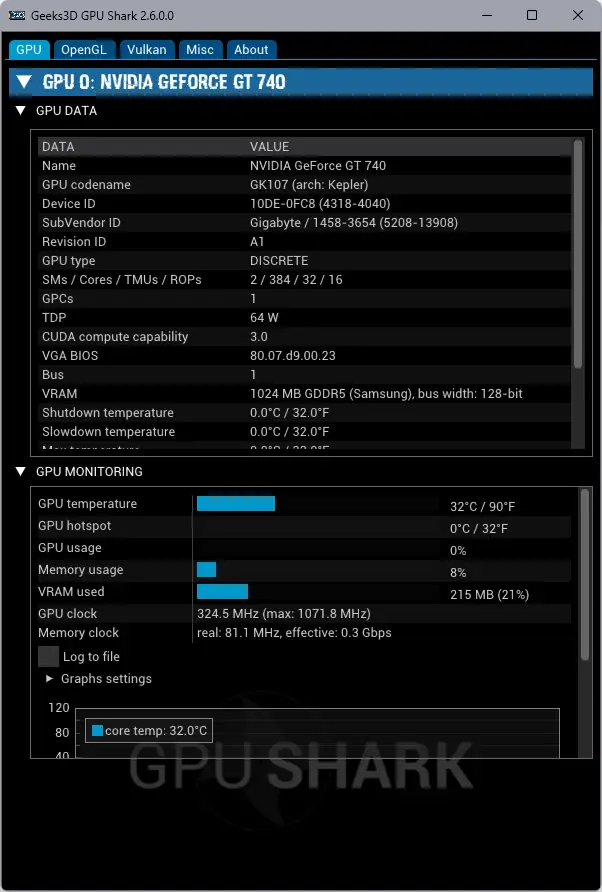The image size is (602, 892).
Task: Select the GPU tab
Action: pos(29,49)
